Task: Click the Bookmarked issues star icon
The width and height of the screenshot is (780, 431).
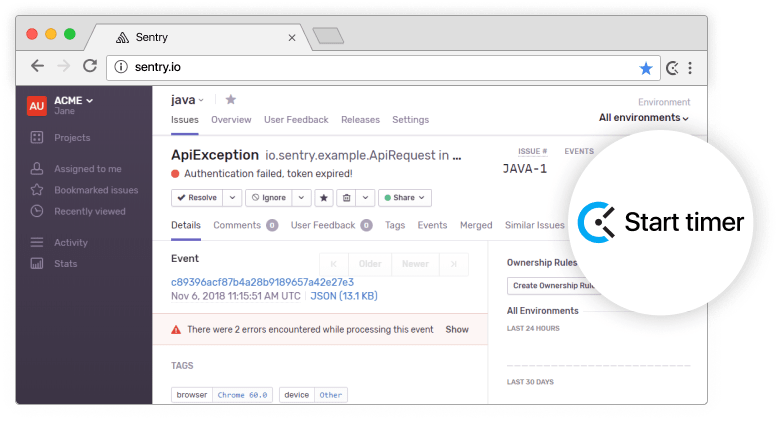Action: (37, 190)
